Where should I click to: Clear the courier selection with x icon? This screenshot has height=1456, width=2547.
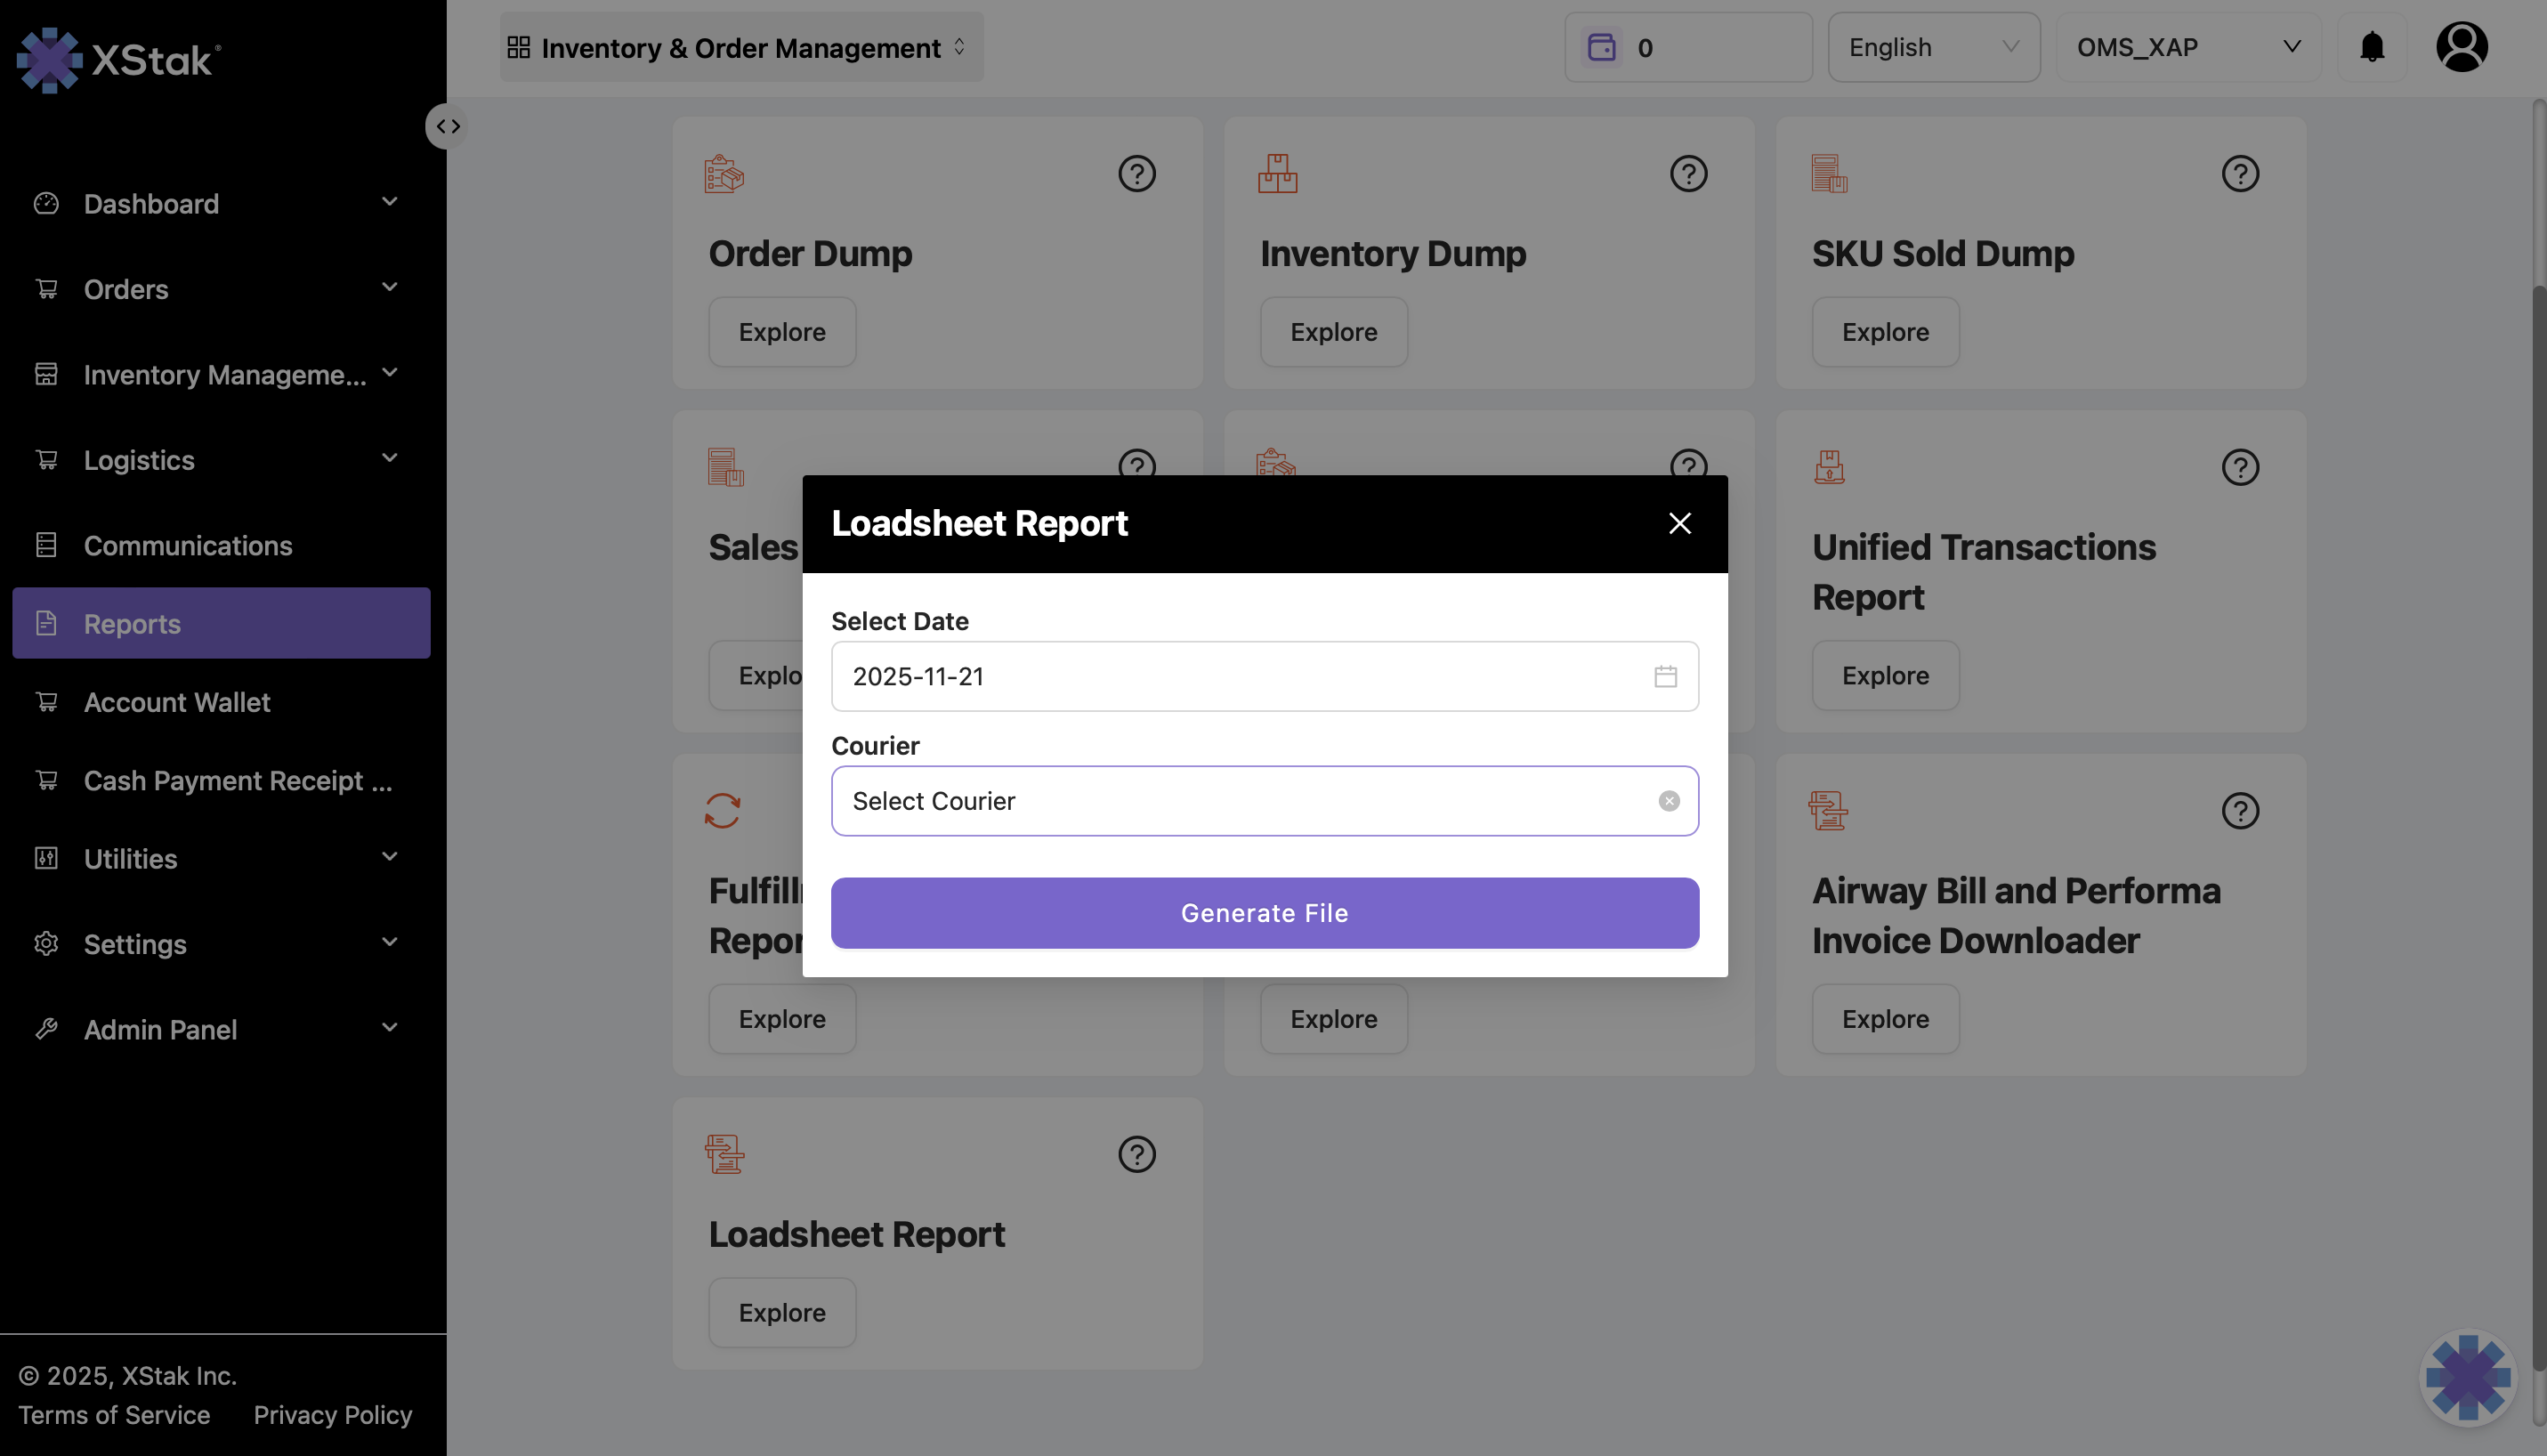[x=1668, y=801]
